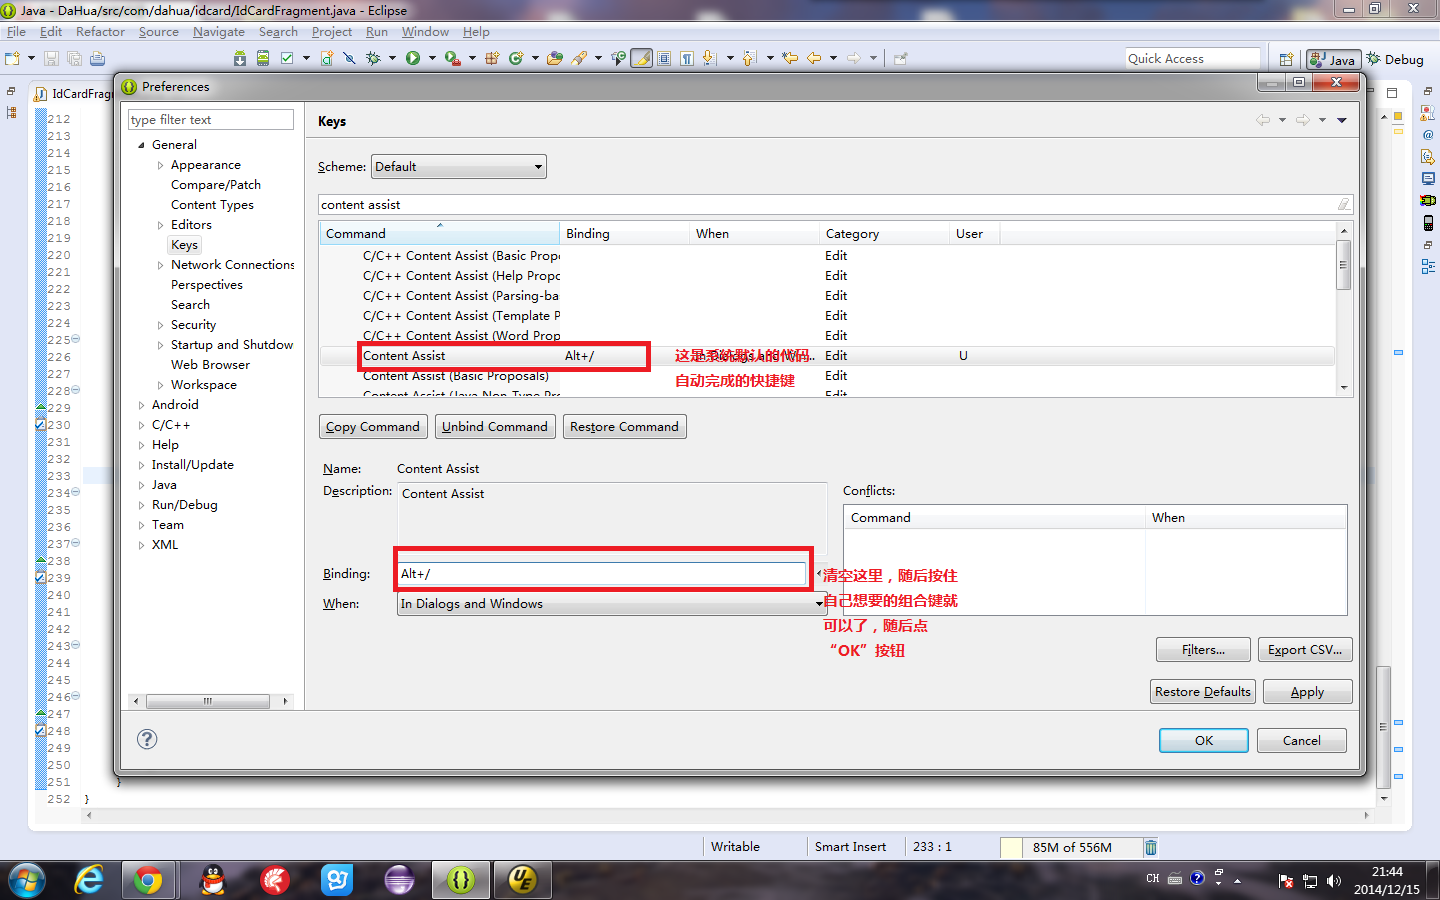
Task: Click the Save toolbar icon
Action: (x=51, y=58)
